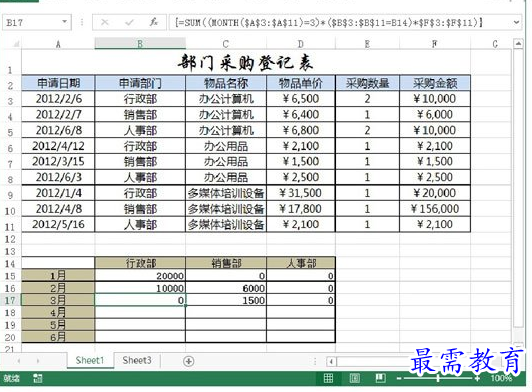Select summary cell showing 20000
Screen dimensions: 532x392
point(140,276)
